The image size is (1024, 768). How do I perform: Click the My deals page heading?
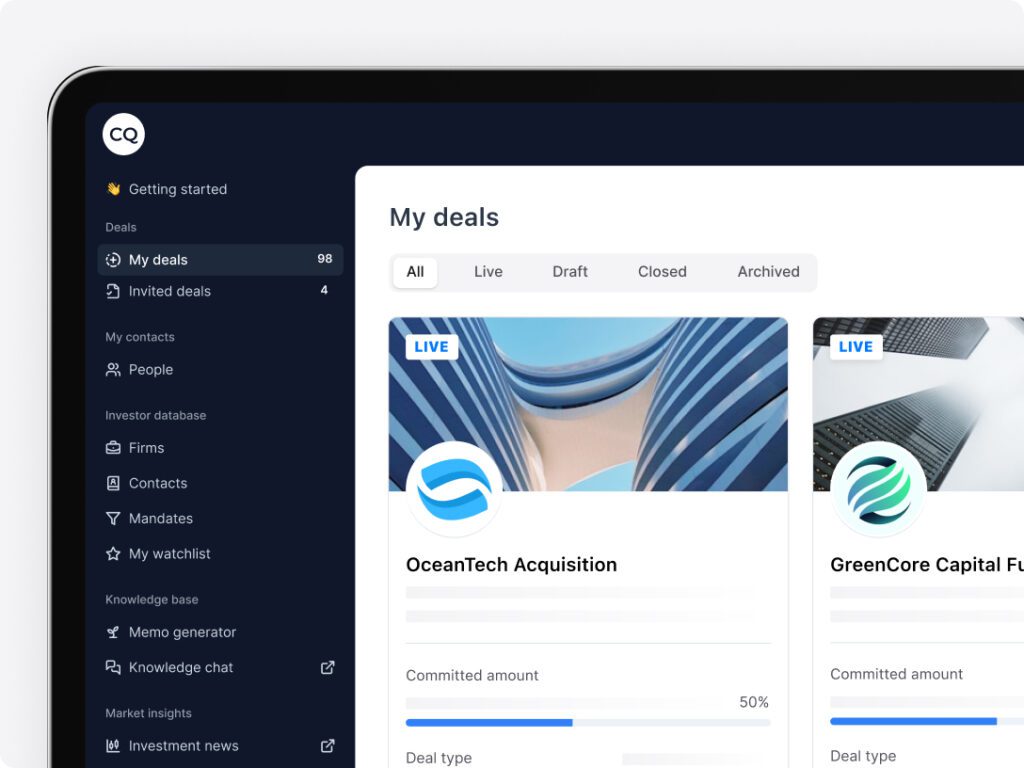point(444,217)
